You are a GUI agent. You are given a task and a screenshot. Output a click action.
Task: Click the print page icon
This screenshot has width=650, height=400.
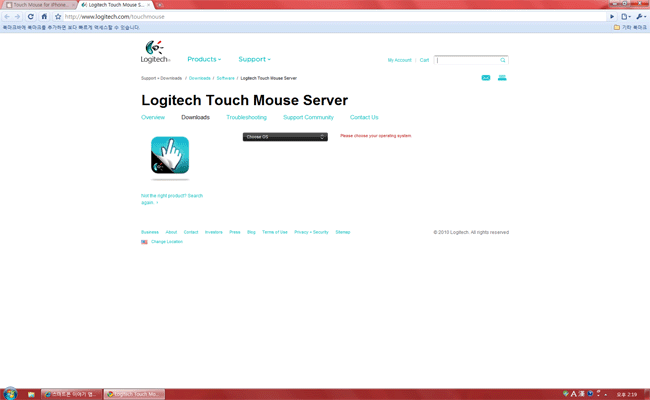tap(502, 78)
